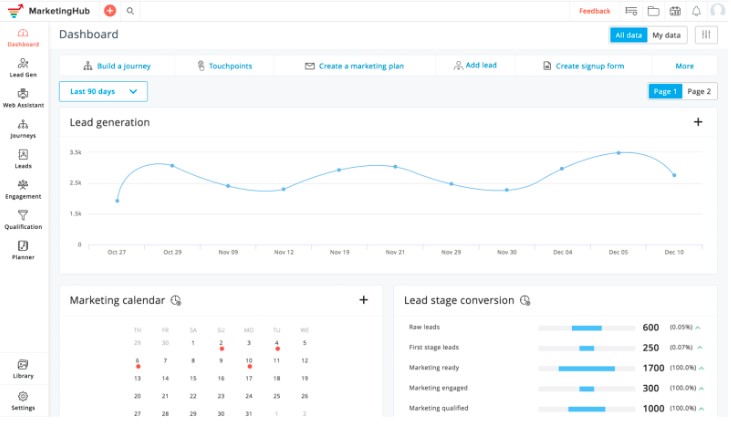Click the Nov 21 chart data point
The width and height of the screenshot is (731, 429).
(x=395, y=166)
